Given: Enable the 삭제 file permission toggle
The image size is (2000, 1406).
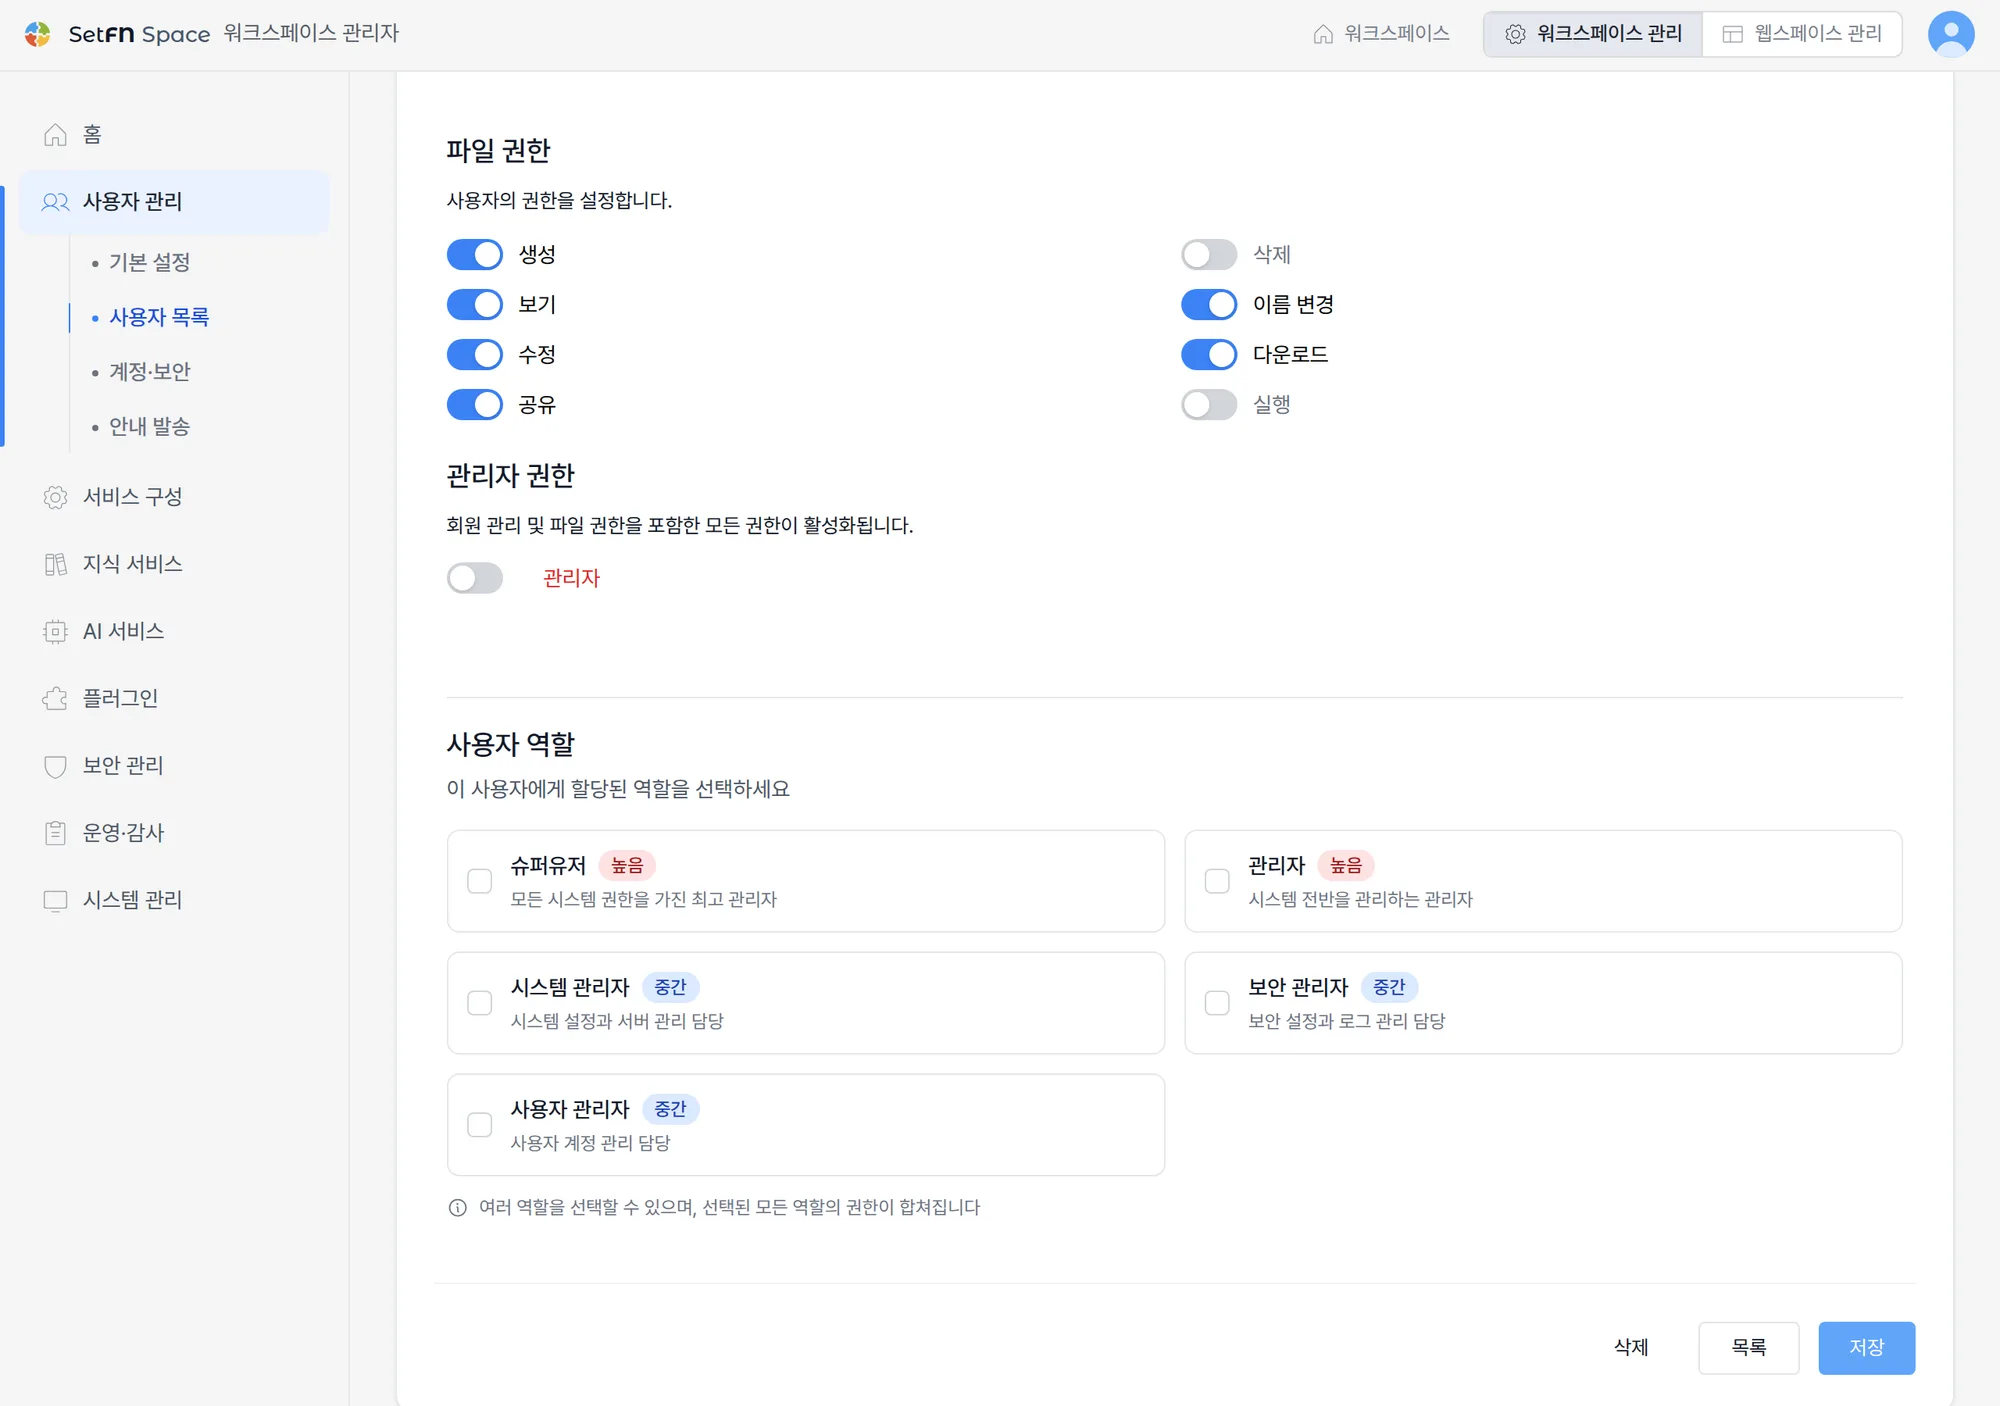Looking at the screenshot, I should [1209, 255].
